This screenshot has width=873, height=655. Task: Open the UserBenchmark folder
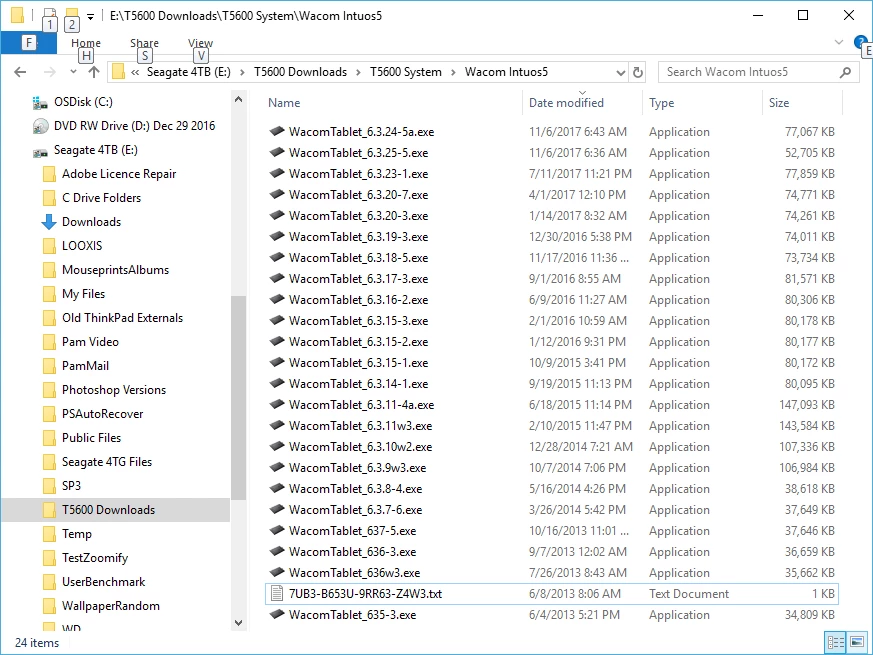(x=104, y=581)
